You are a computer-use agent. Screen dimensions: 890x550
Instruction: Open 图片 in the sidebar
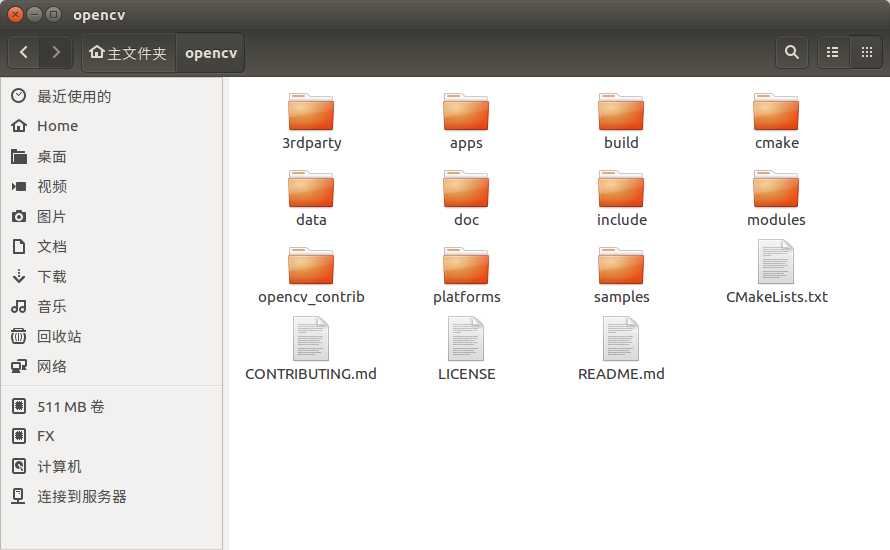[111, 216]
